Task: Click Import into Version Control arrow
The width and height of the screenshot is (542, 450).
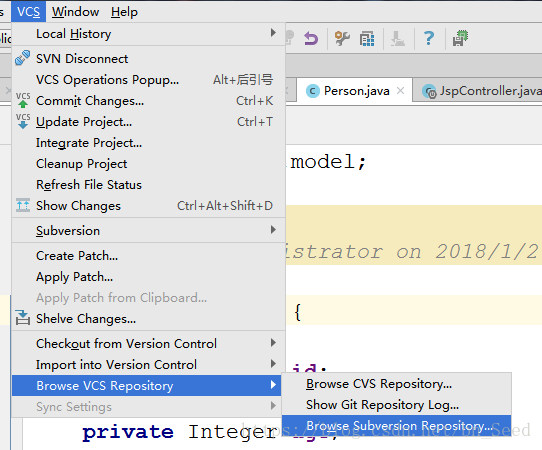Action: [x=273, y=364]
